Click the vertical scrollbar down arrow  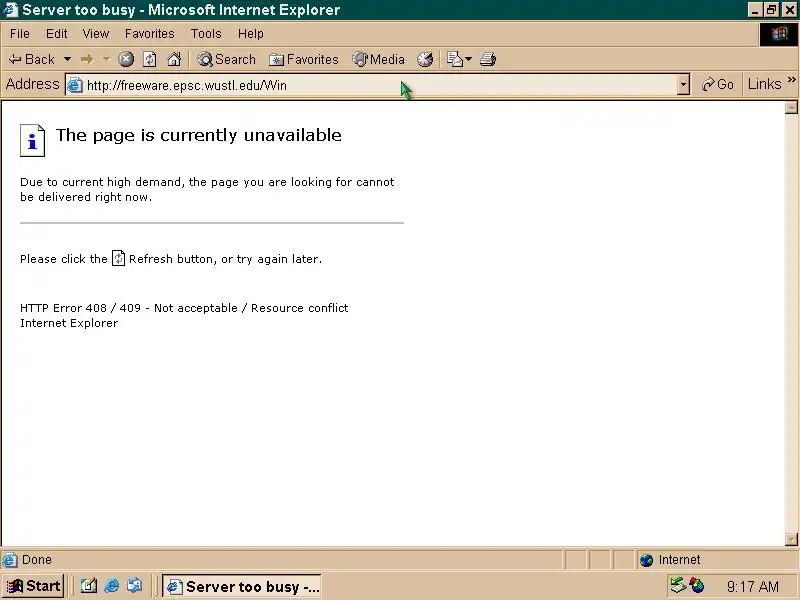[x=791, y=539]
